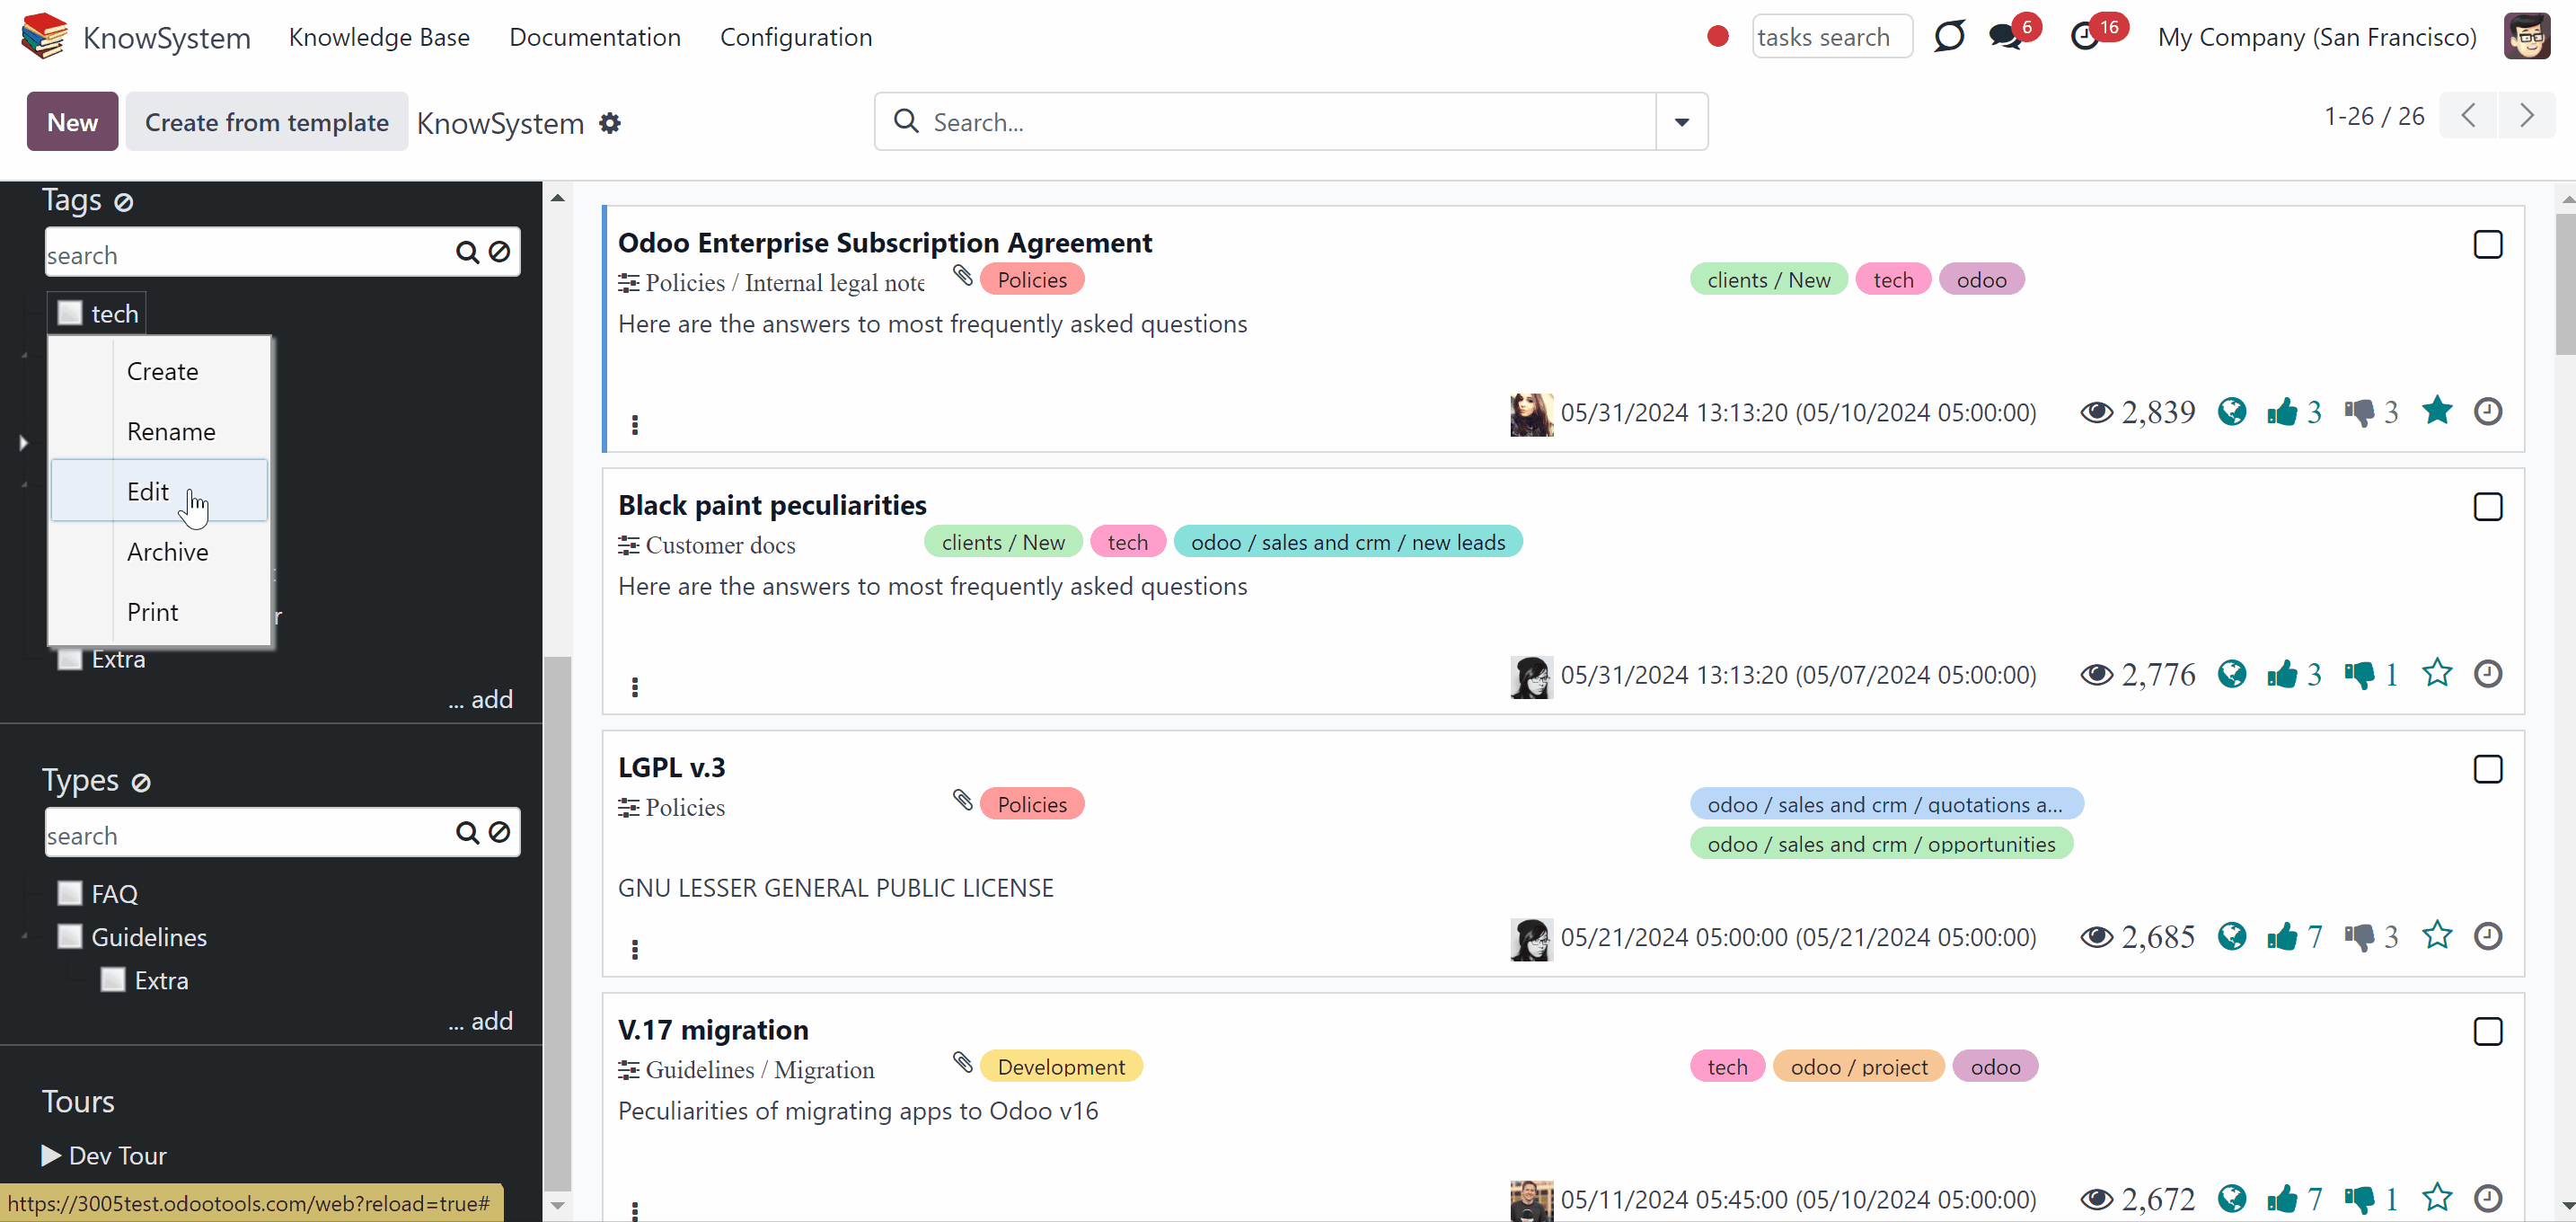
Task: Click the attachment paperclip on LGPL v.3
Action: [x=962, y=800]
